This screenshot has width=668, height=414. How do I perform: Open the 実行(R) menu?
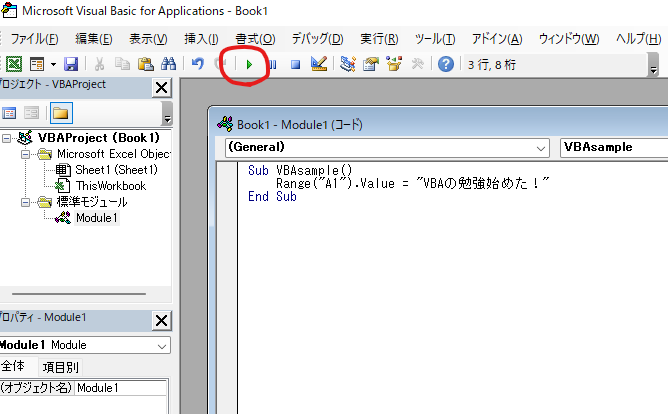coord(379,39)
